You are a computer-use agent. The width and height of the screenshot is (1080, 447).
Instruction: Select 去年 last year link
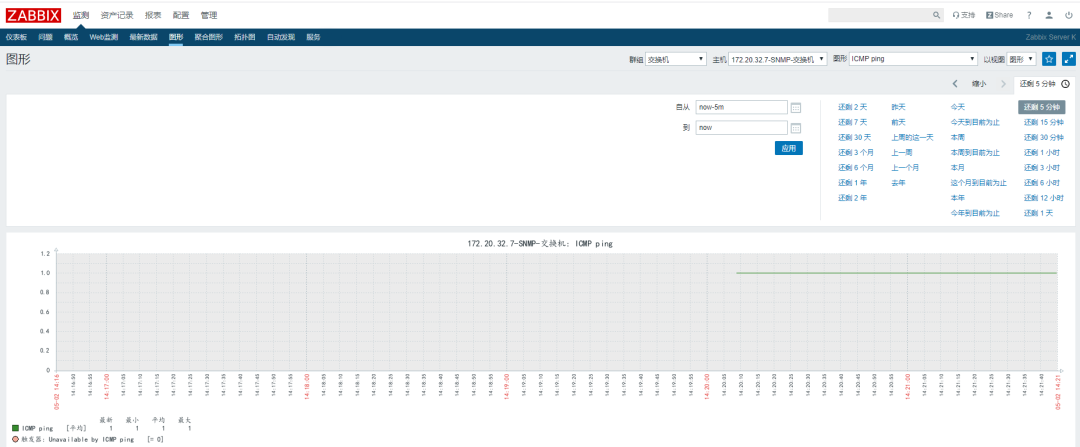tap(898, 183)
